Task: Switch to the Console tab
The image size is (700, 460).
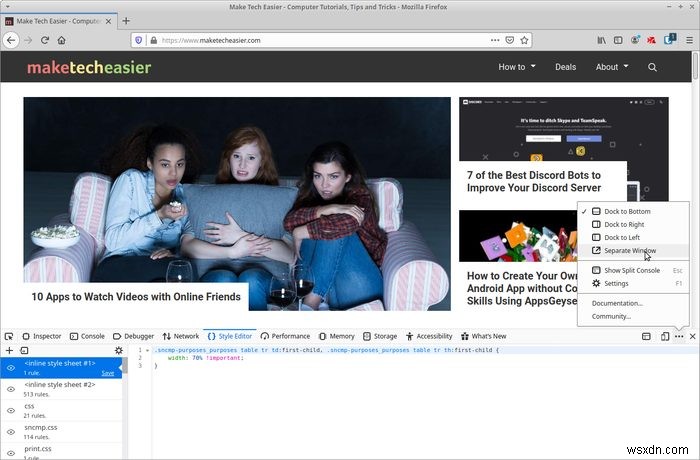Action: tap(87, 336)
